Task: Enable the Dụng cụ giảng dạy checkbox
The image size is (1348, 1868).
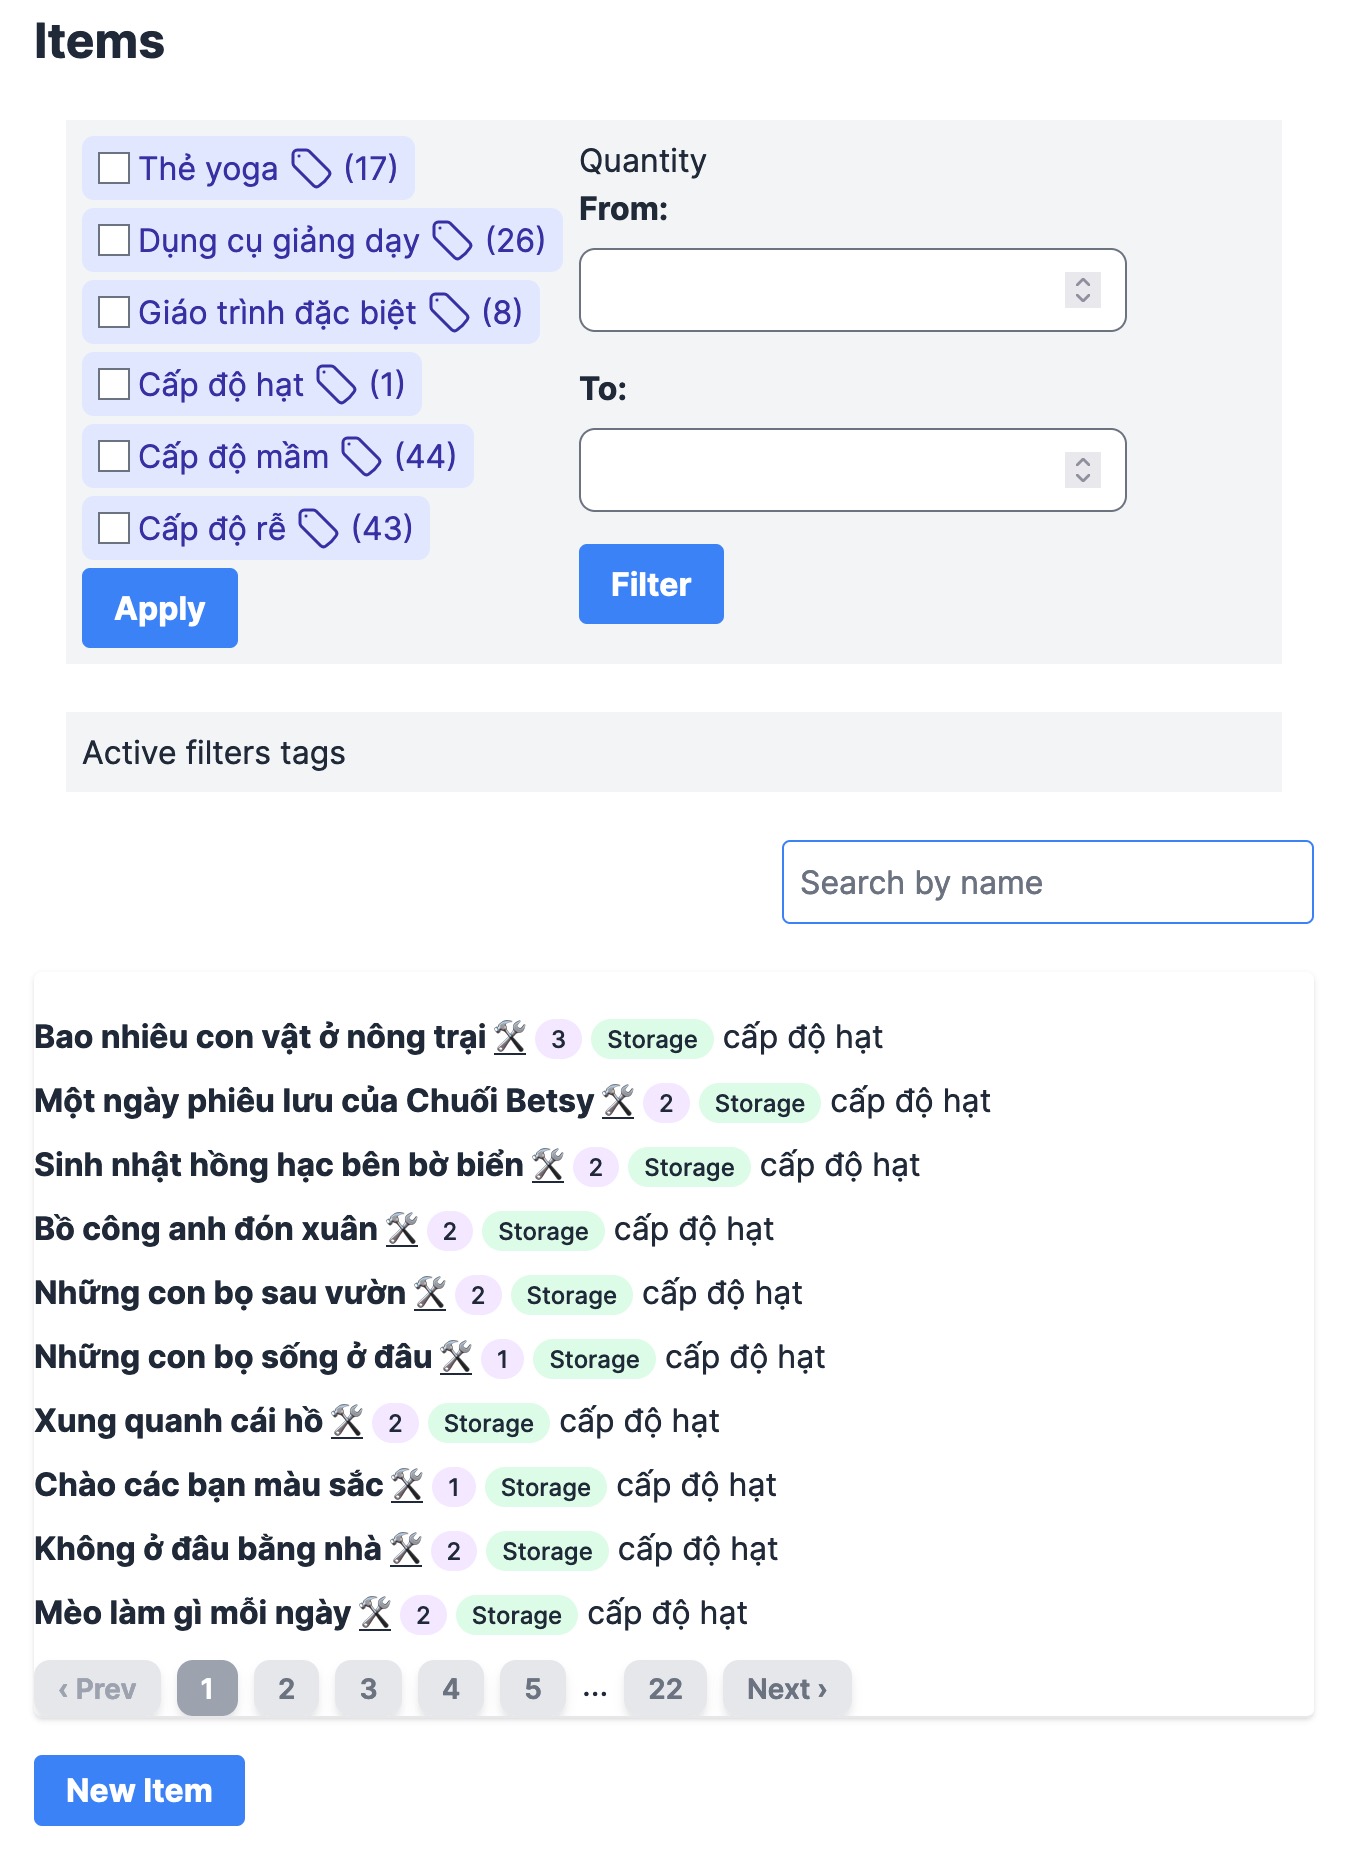Action: coord(114,240)
